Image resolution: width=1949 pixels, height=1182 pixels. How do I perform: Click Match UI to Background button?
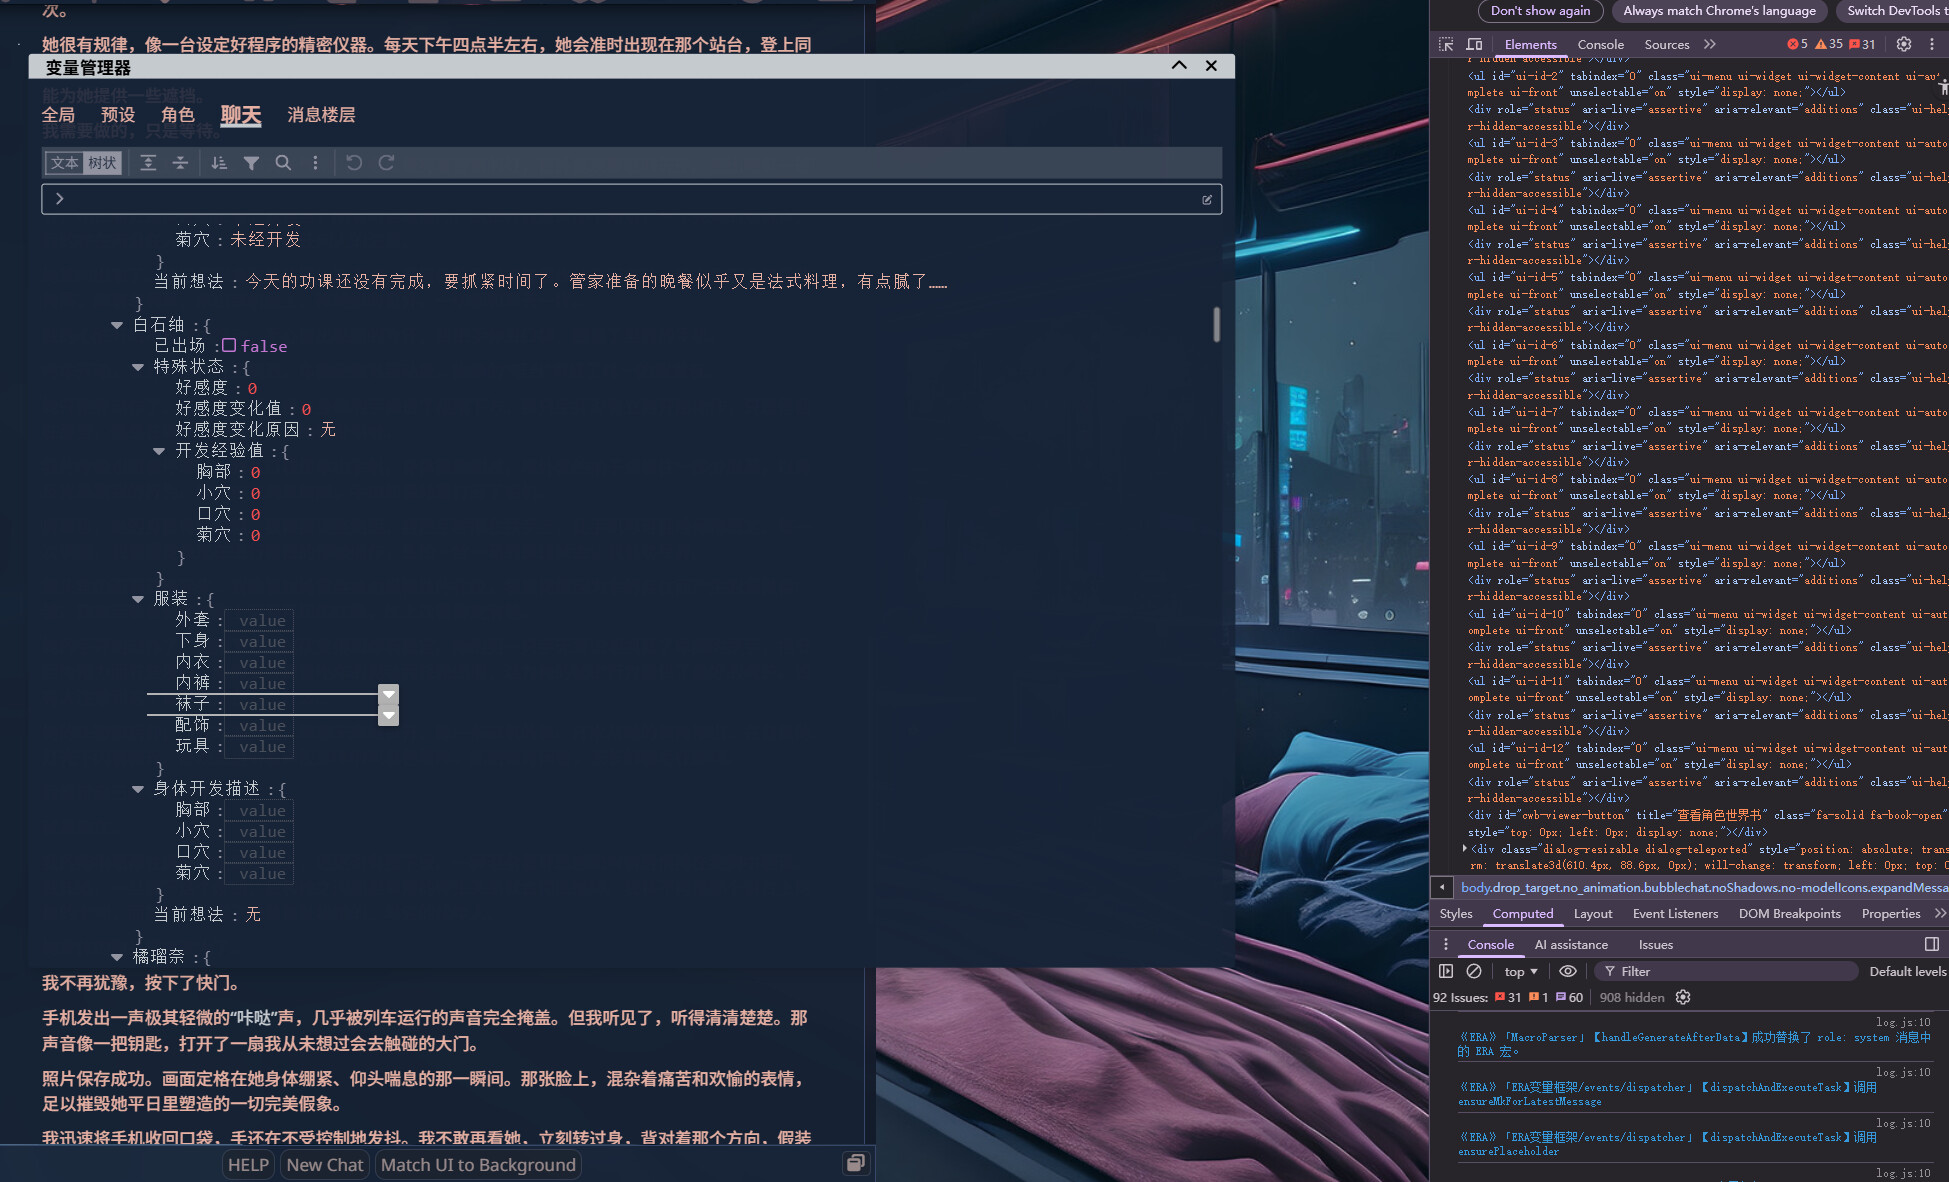click(x=478, y=1164)
